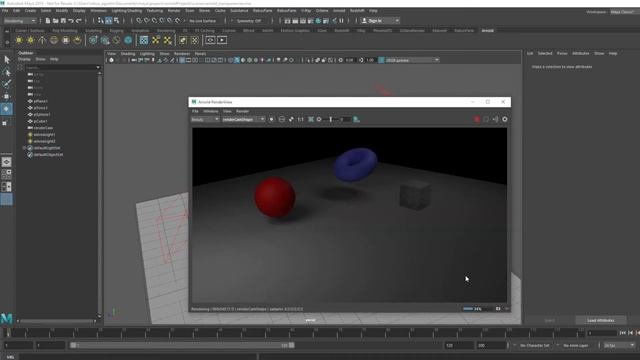
Task: Click the Arnold physical sky shelf icon
Action: pos(77,40)
